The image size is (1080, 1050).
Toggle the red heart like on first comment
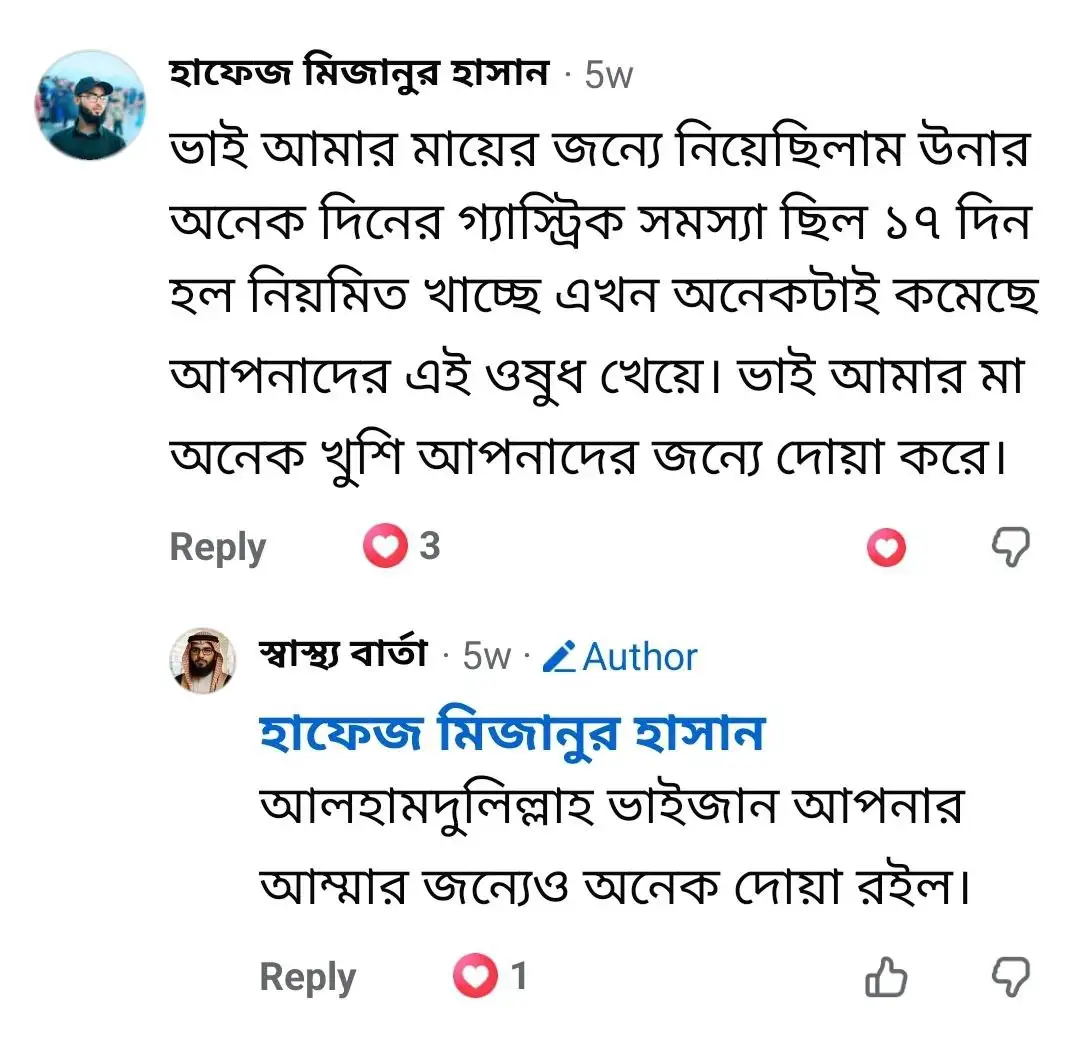coord(886,548)
